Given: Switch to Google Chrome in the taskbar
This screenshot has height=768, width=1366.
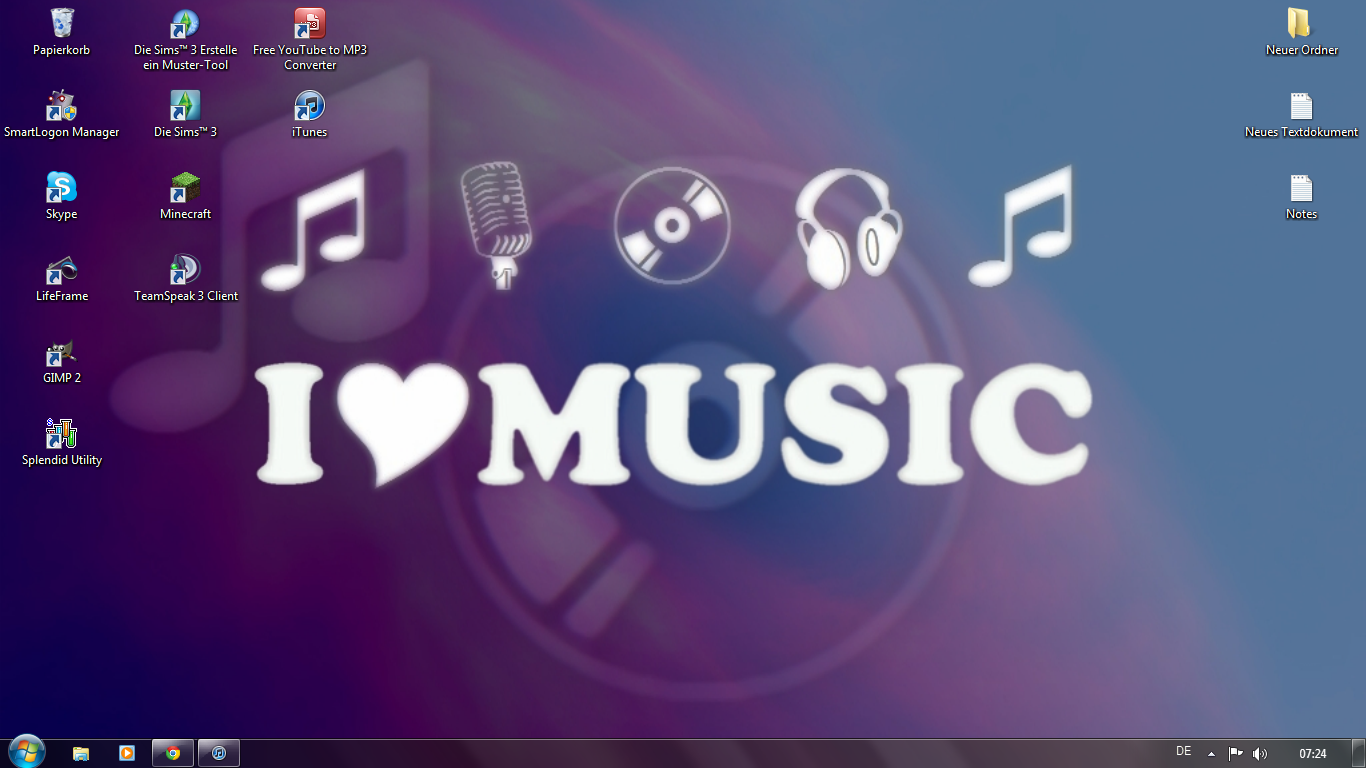Looking at the screenshot, I should (172, 753).
